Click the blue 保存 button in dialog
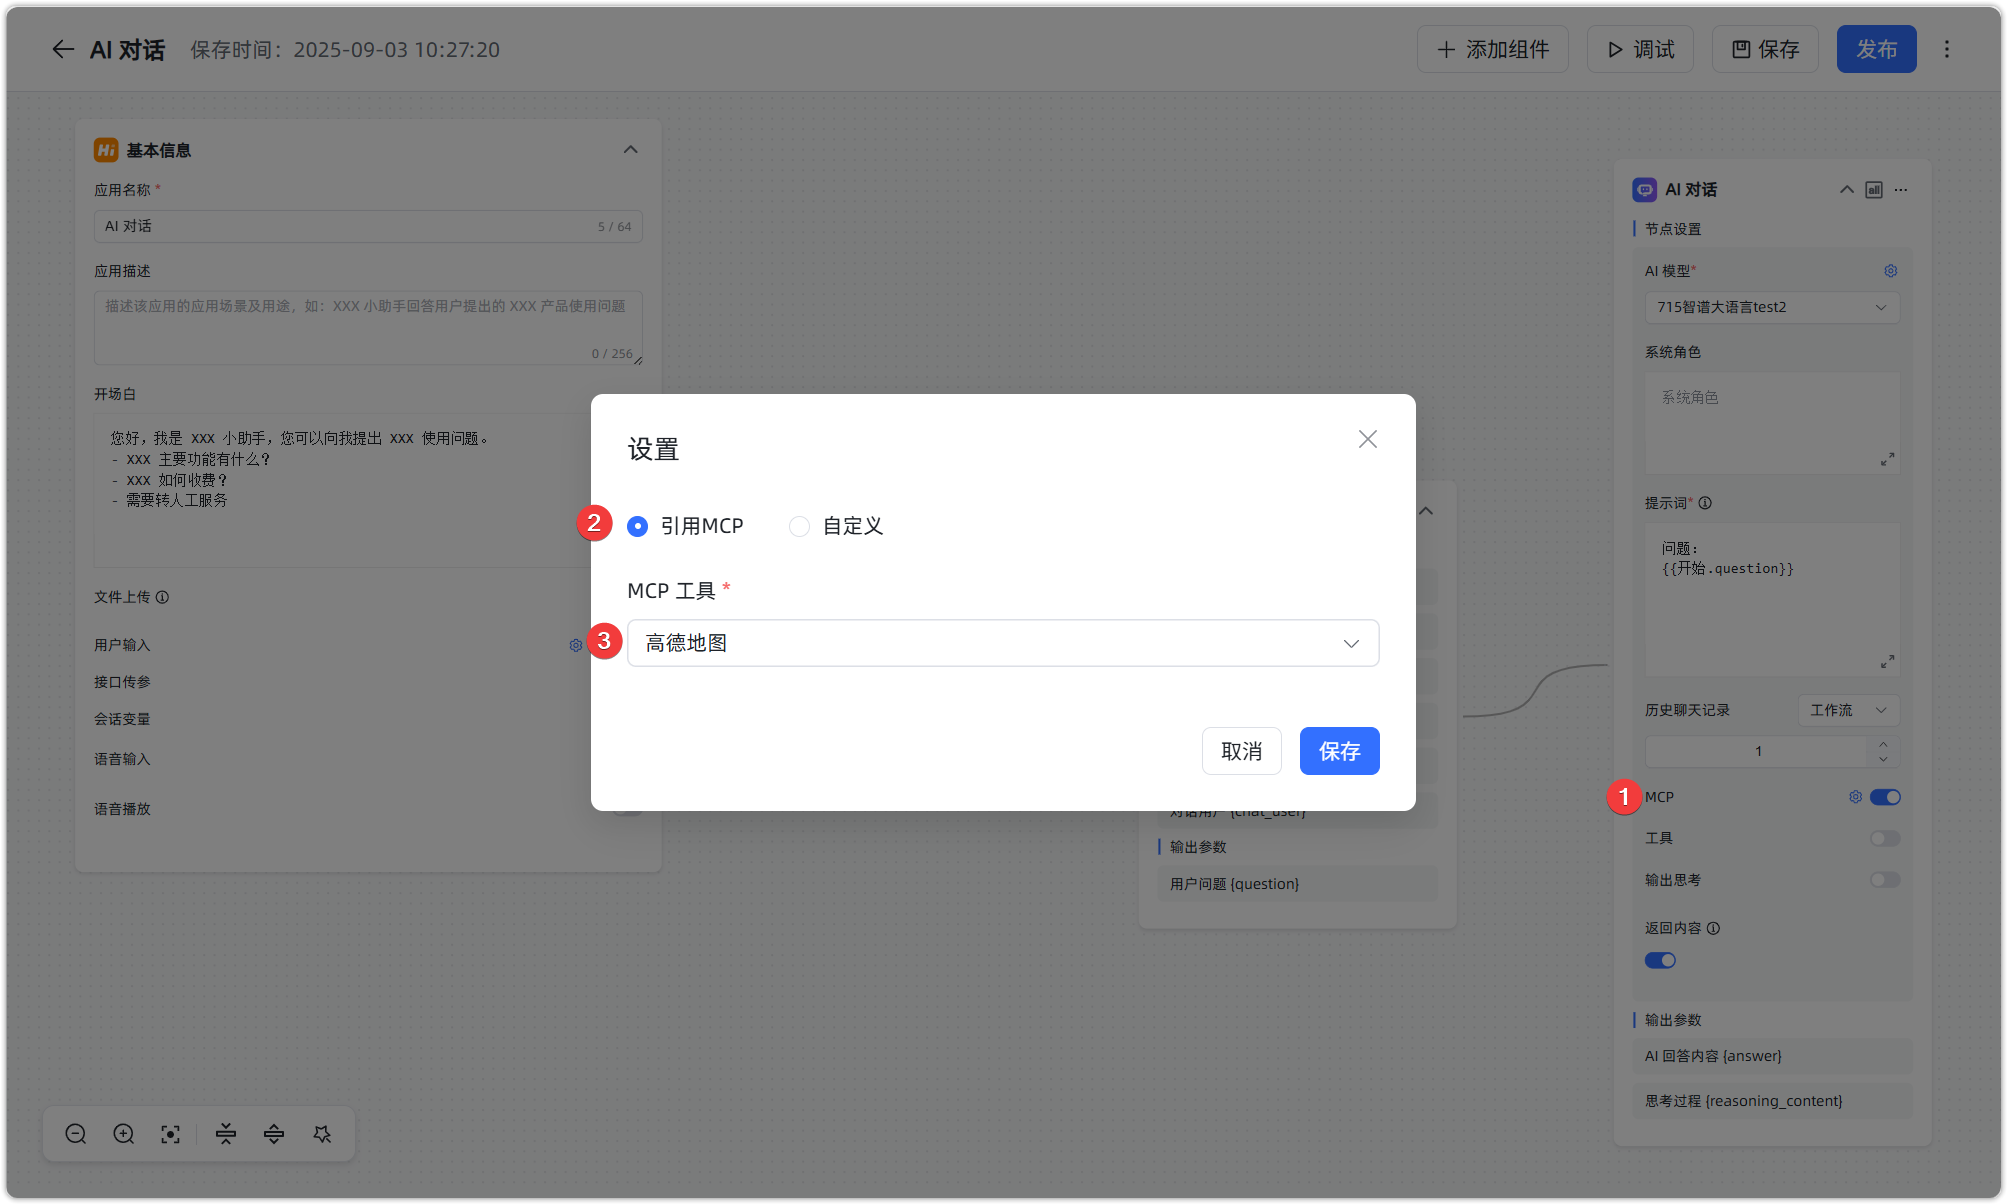The width and height of the screenshot is (2007, 1204). [1339, 751]
